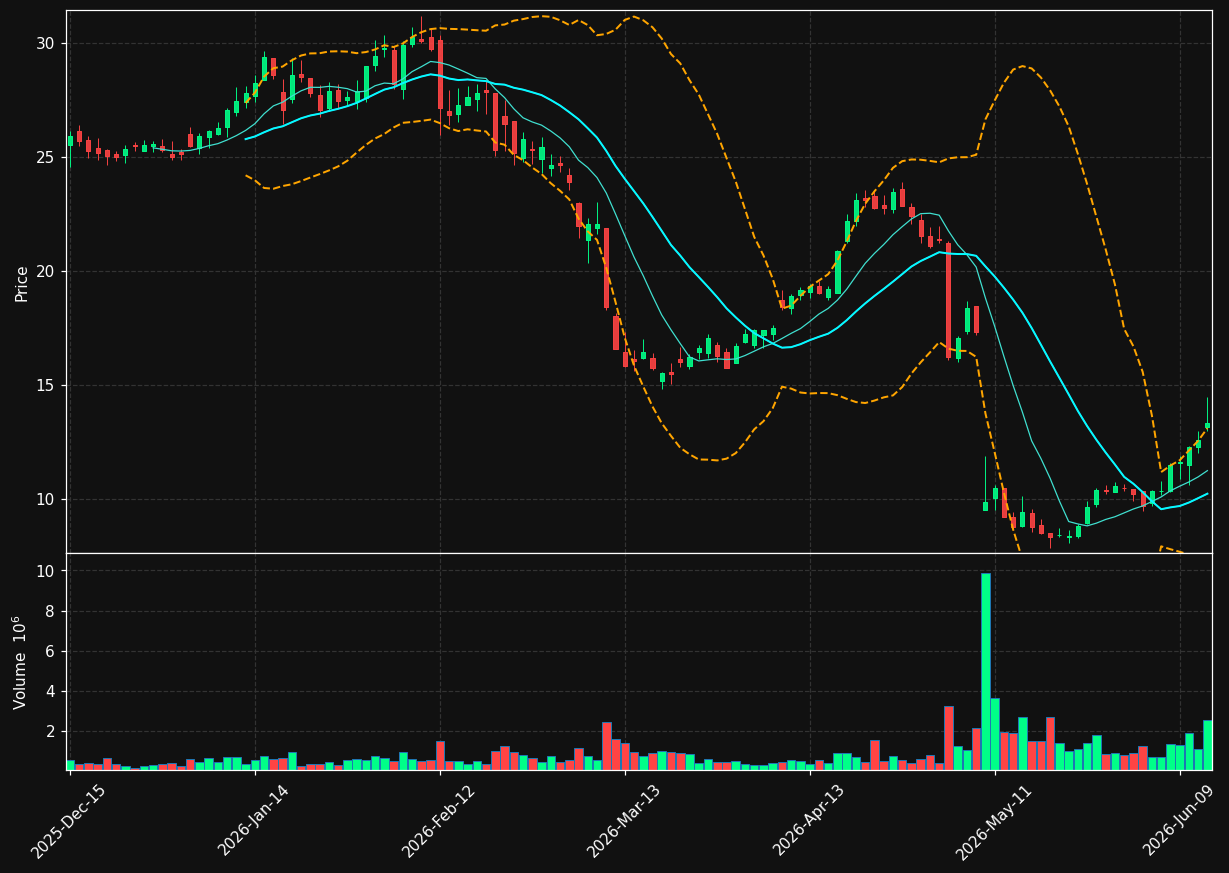
Task: Click the volume axis value 8
Action: [x=51, y=612]
